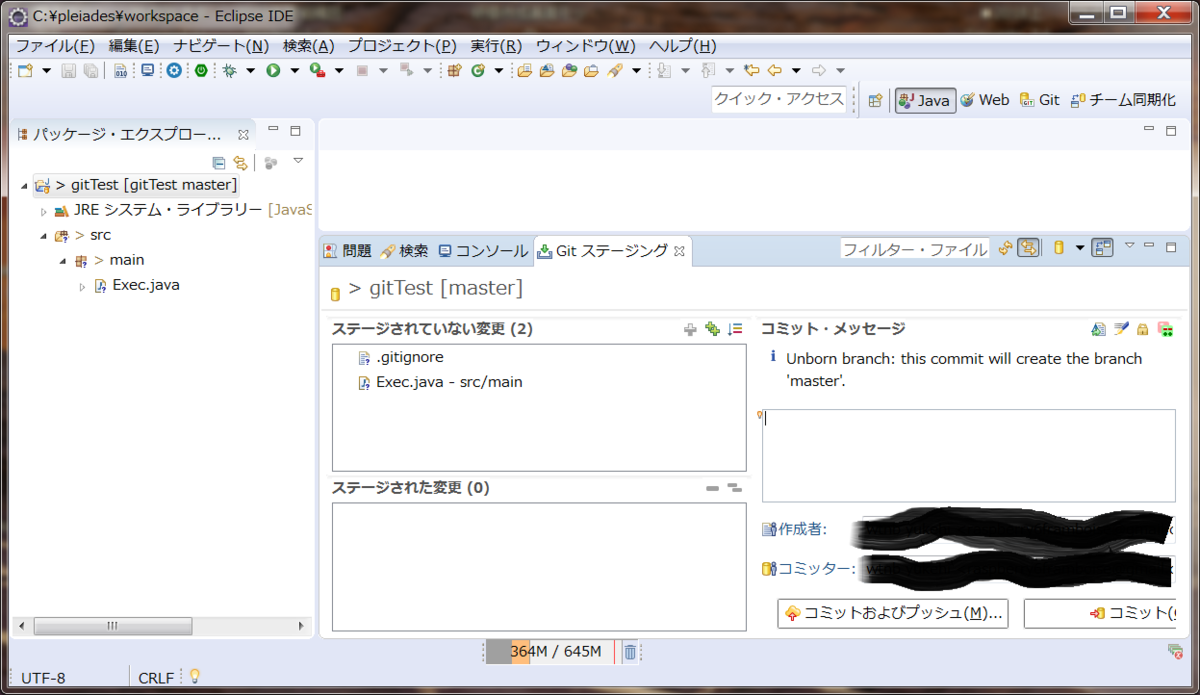Toggle sign commit lock icon
The image size is (1200, 695).
coord(1144,329)
